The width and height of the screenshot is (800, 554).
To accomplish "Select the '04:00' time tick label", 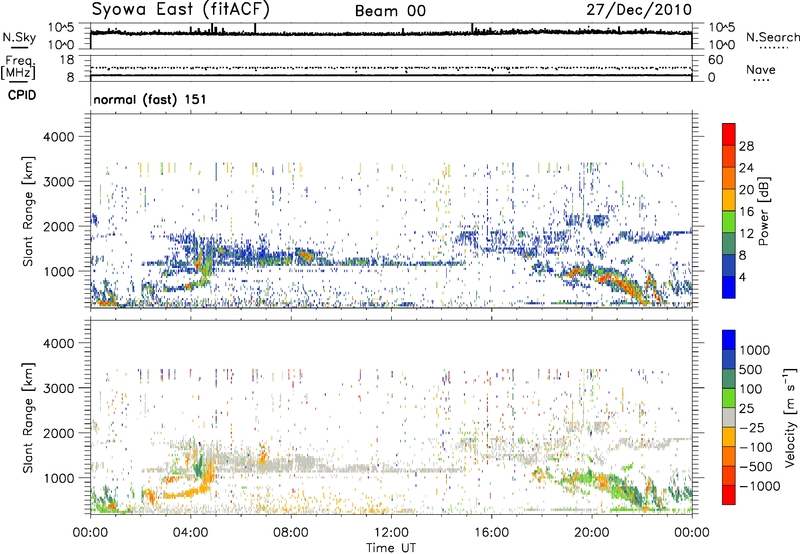I will [190, 533].
